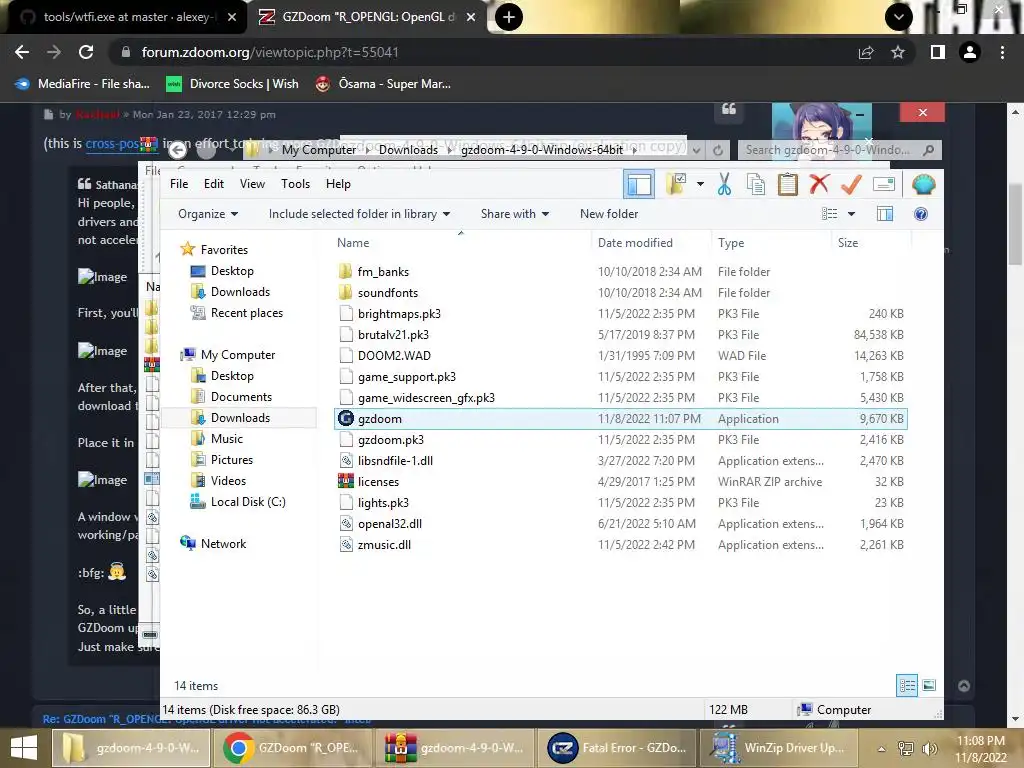Click the Paste clipboard icon

[x=788, y=185]
